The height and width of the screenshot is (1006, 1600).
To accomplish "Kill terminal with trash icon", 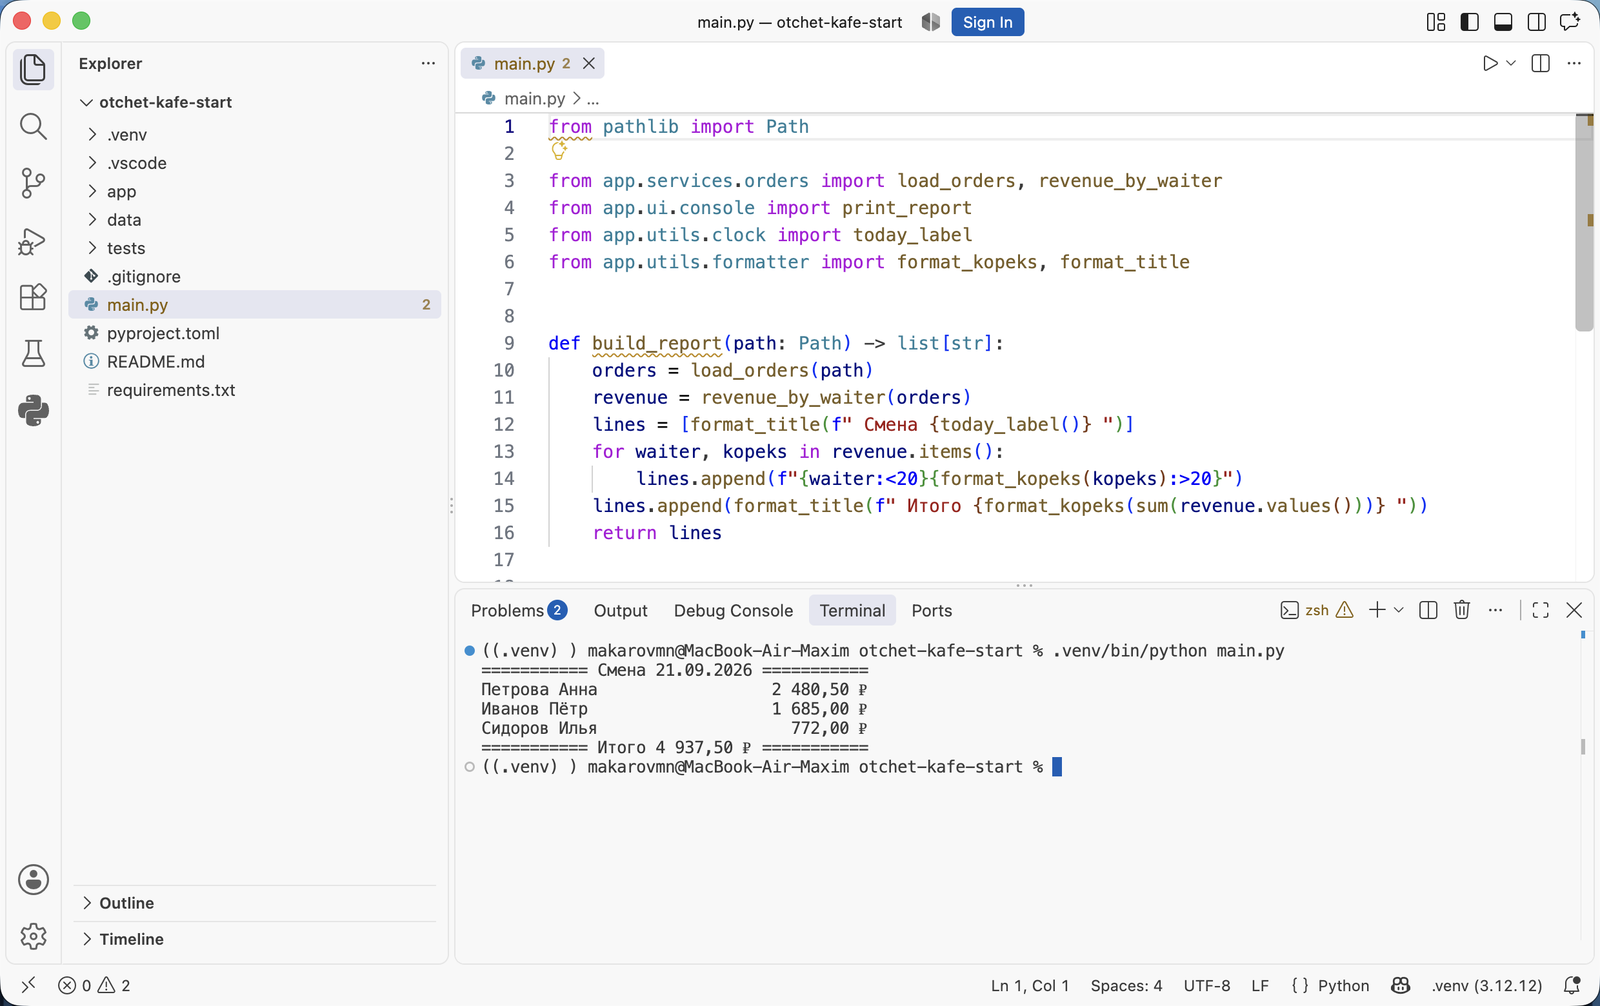I will pos(1462,610).
